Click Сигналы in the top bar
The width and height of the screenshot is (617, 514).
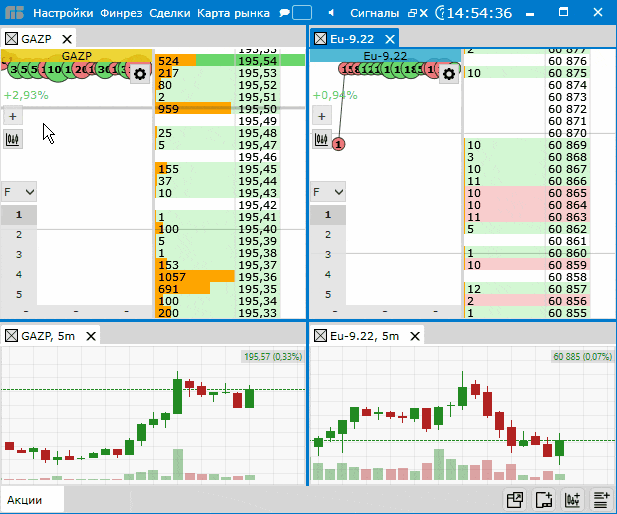point(375,14)
